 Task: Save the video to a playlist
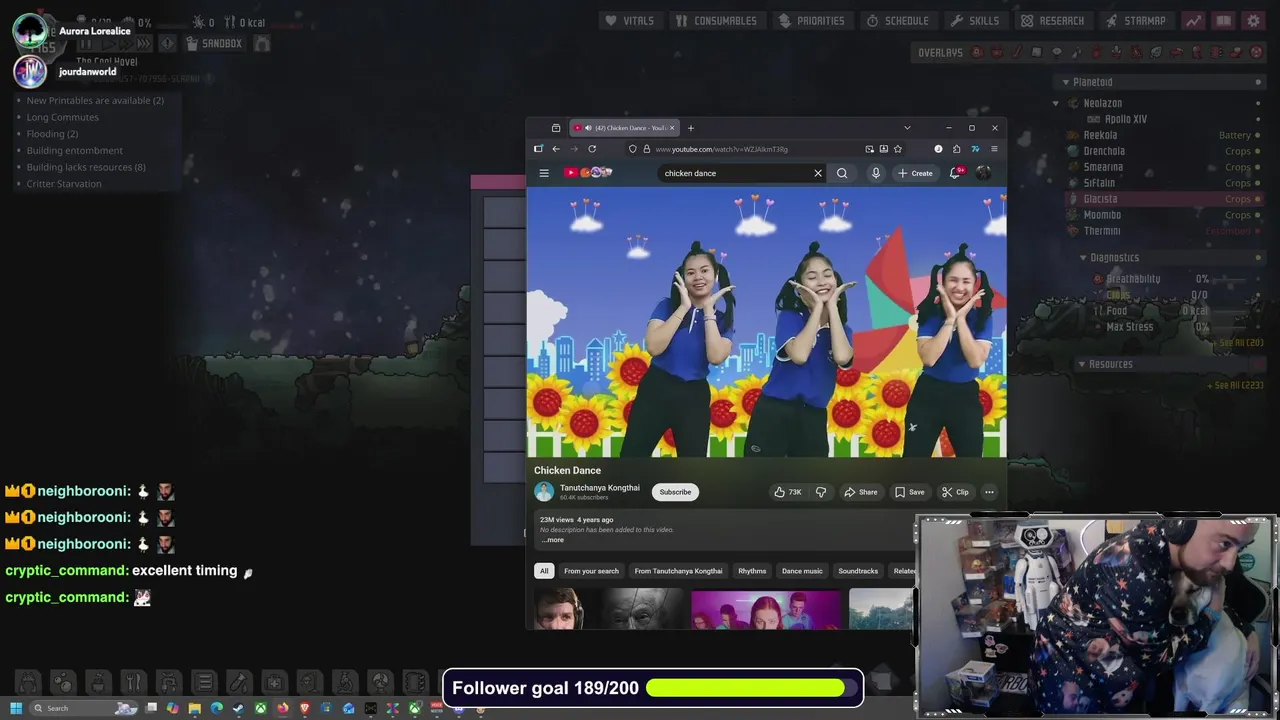click(x=909, y=492)
